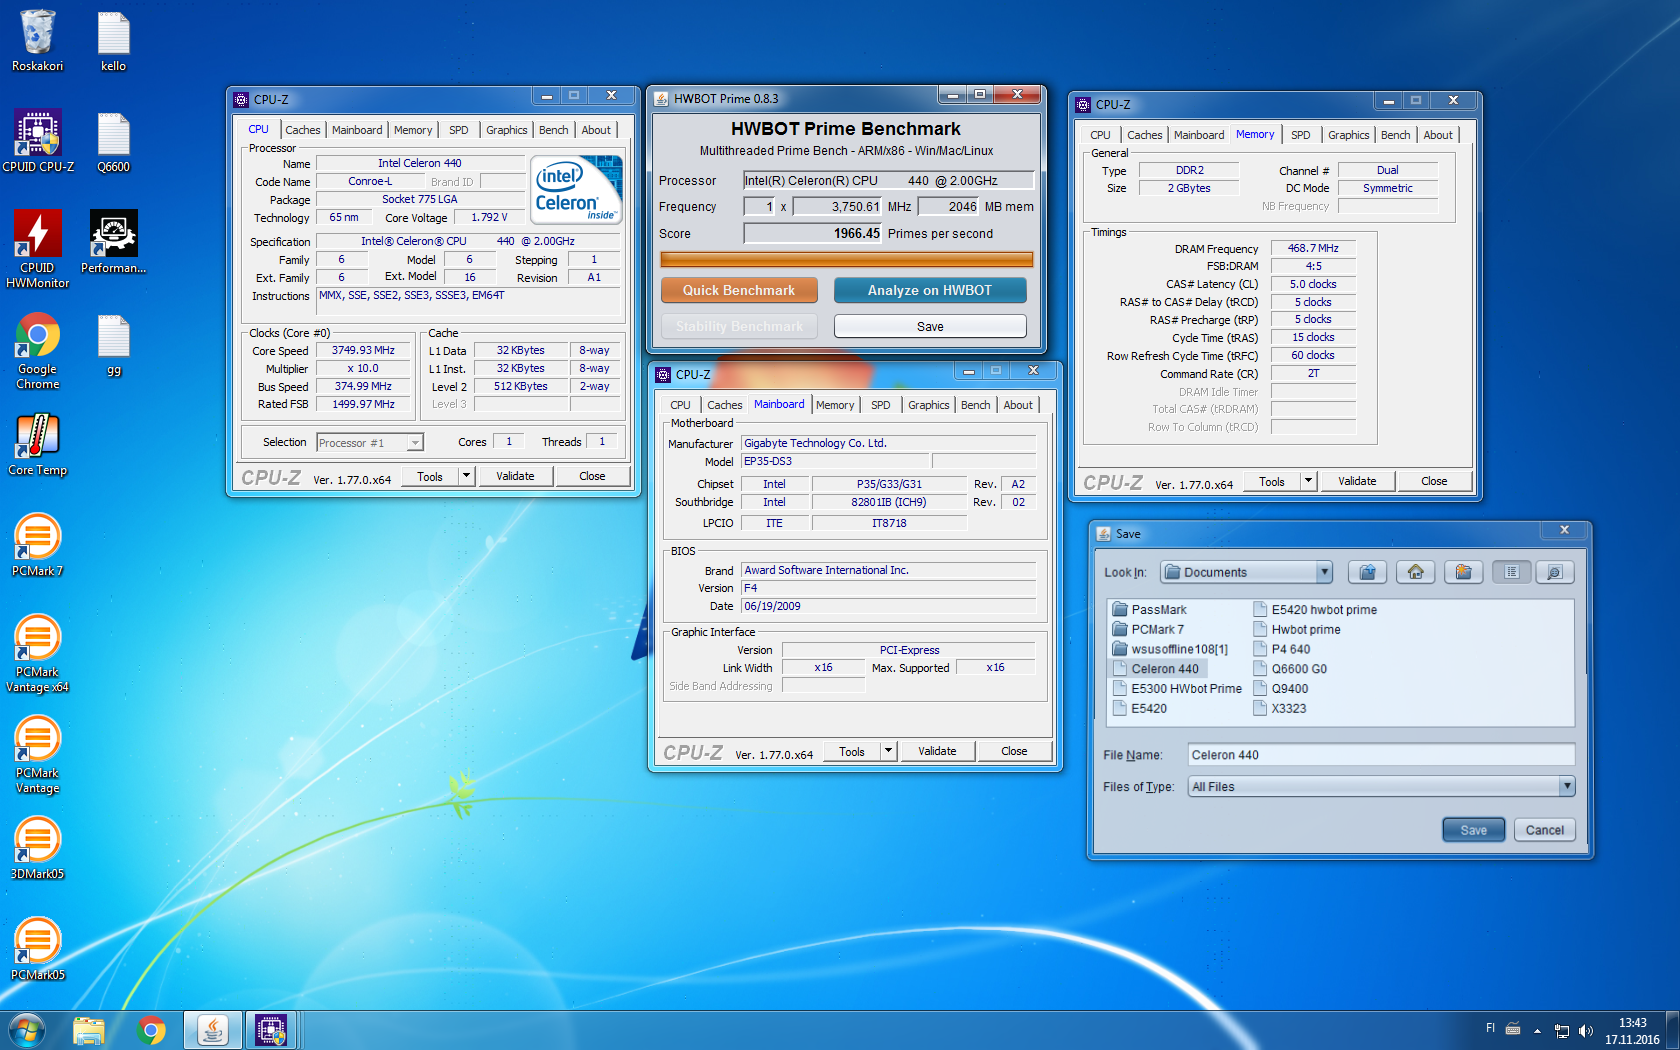Select CPU tab in Mainboard CPU-Z window
Viewport: 1680px width, 1050px height.
[x=680, y=405]
